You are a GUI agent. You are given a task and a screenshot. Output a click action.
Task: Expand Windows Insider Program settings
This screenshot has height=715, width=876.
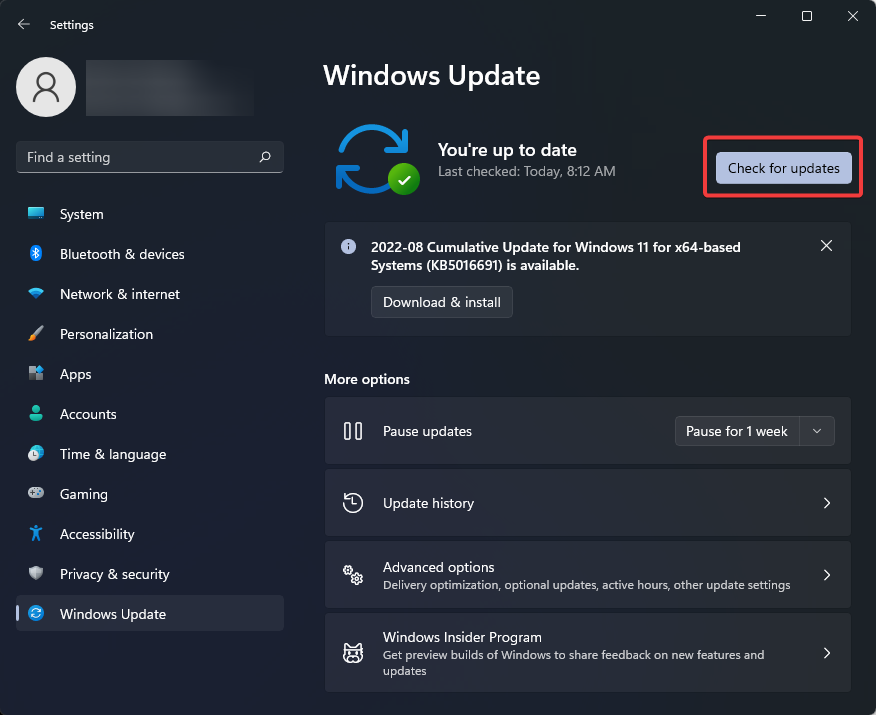click(x=826, y=653)
